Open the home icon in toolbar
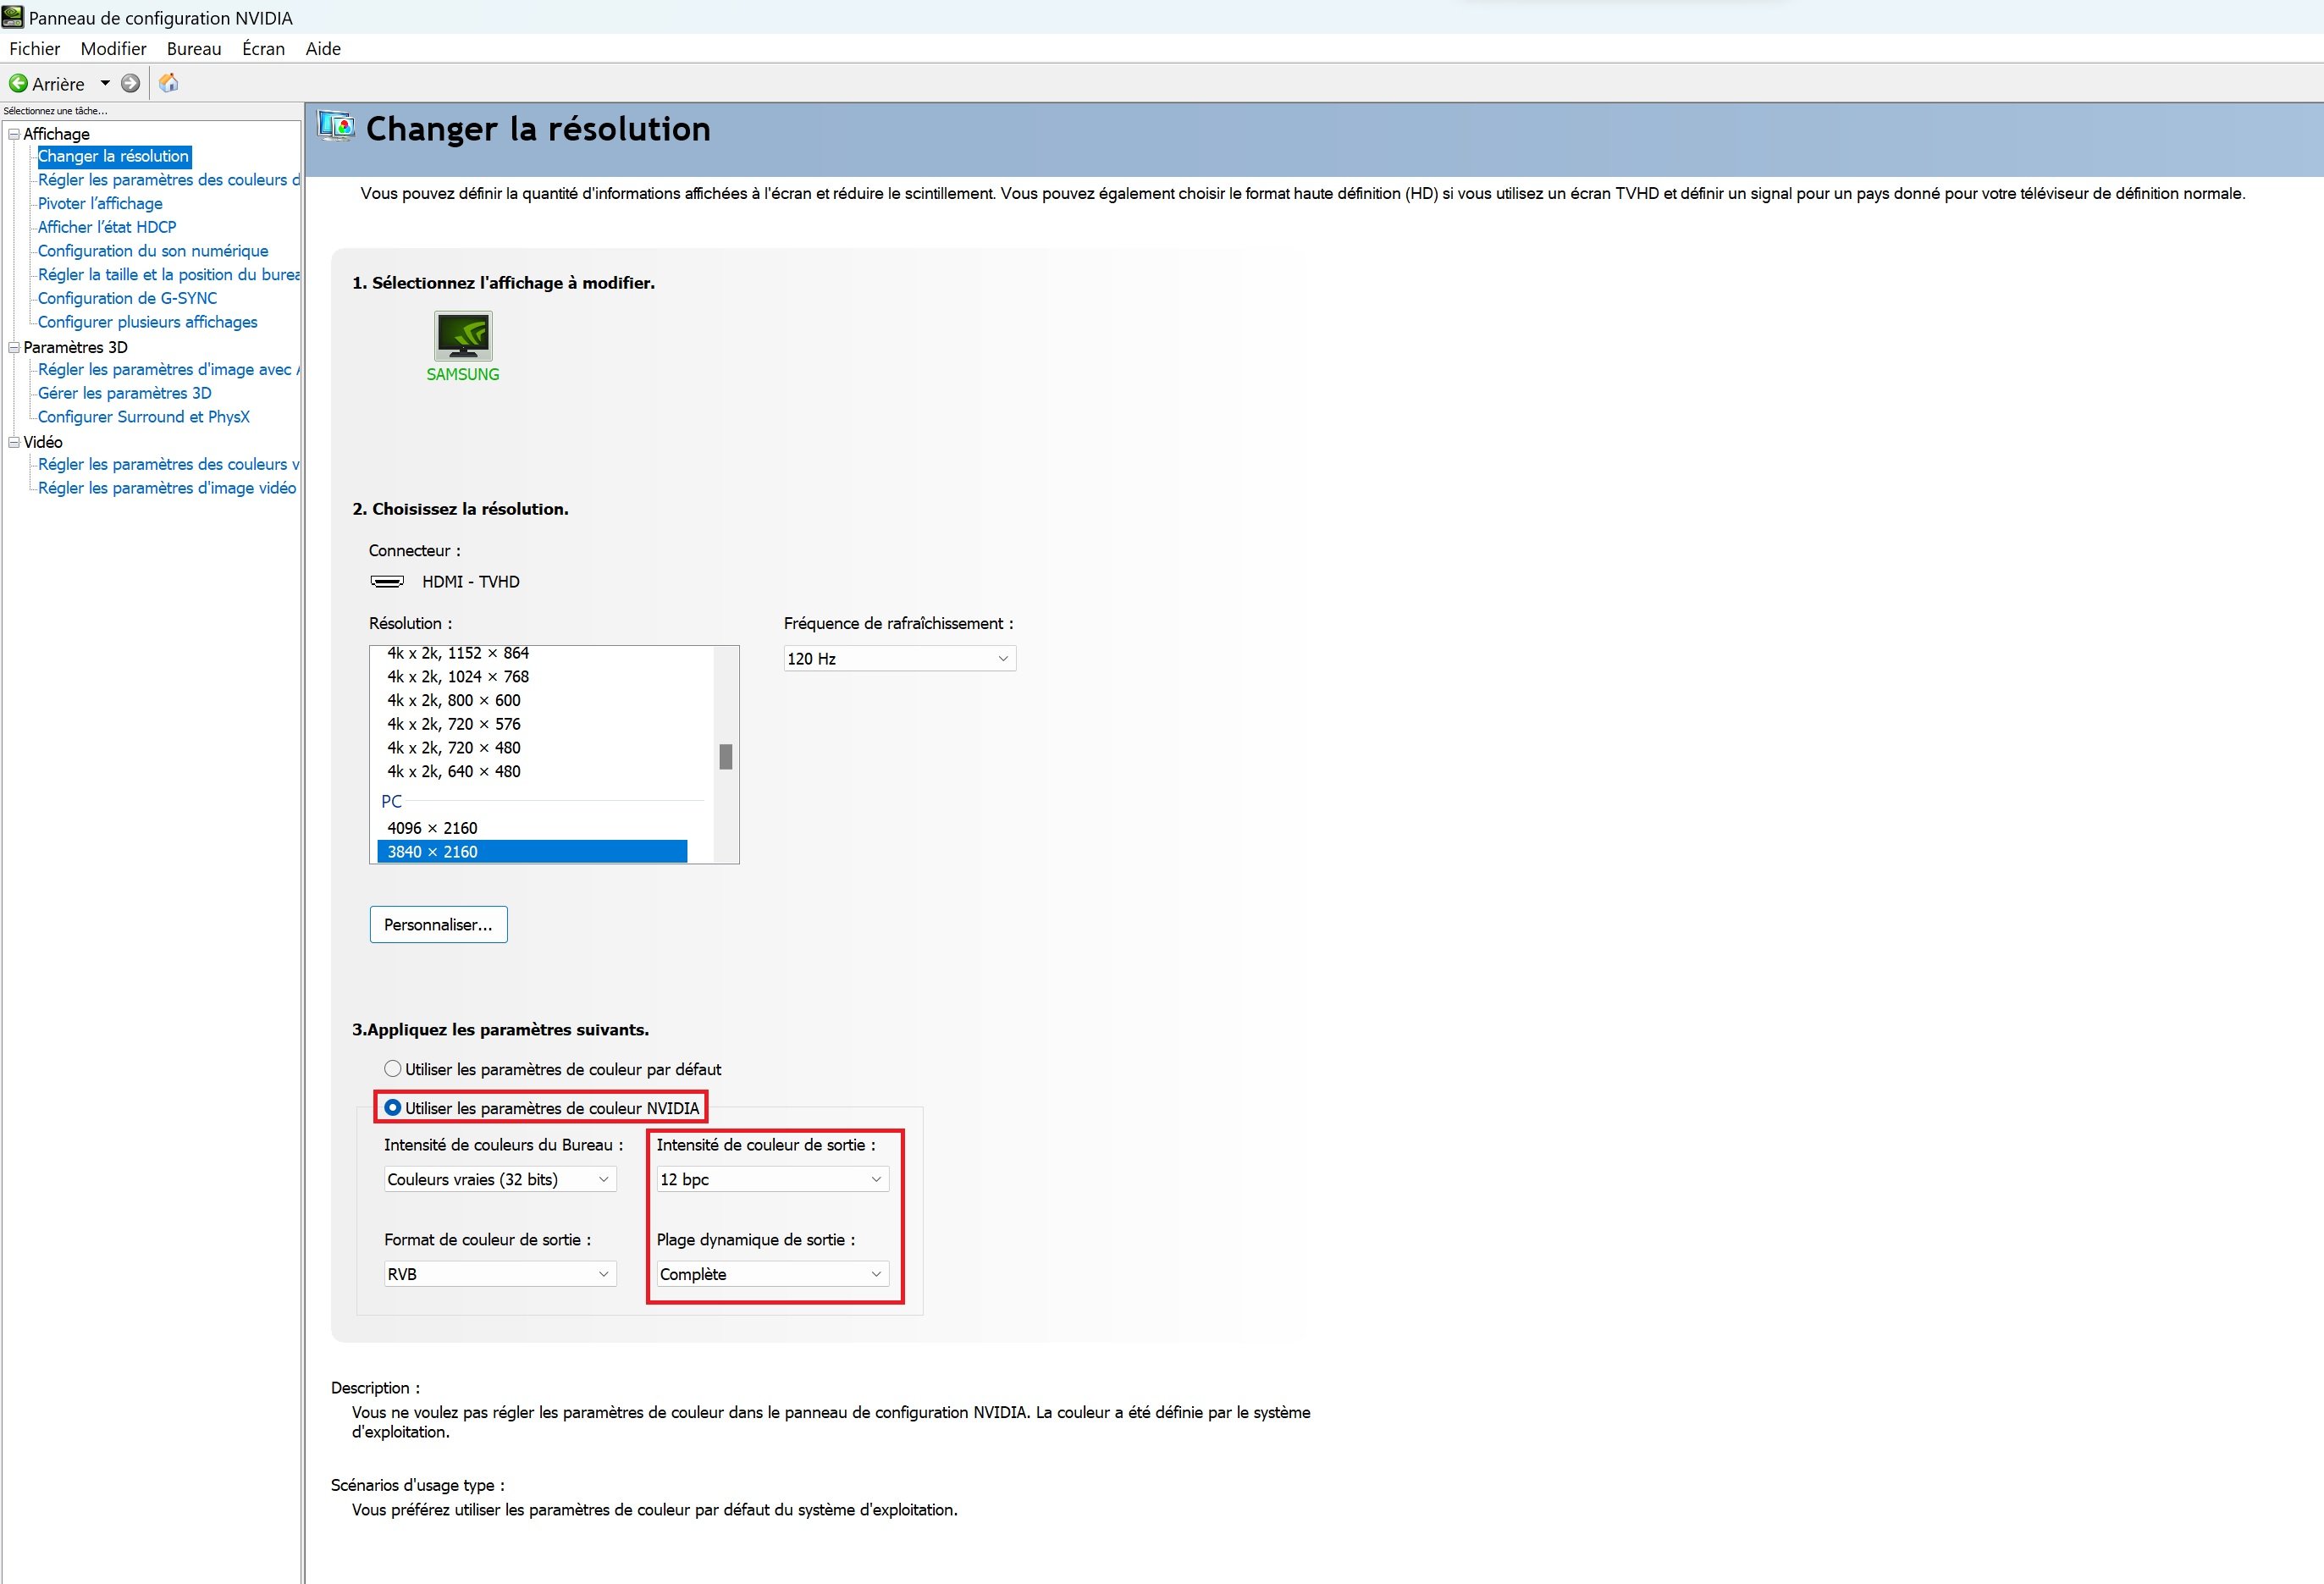 click(x=169, y=83)
